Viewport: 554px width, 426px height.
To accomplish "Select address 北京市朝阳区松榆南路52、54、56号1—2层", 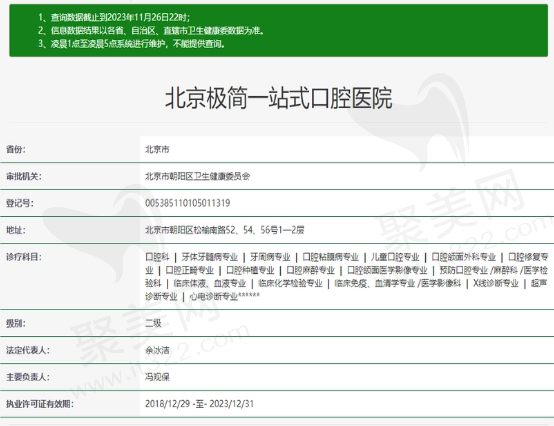I will tap(225, 230).
